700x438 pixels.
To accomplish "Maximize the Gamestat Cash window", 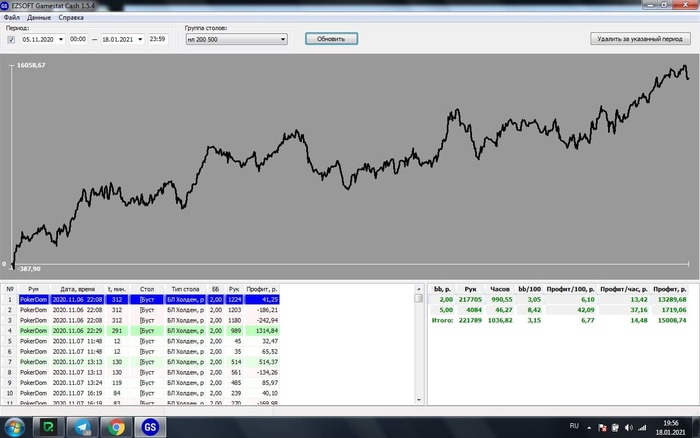I will (x=664, y=5).
